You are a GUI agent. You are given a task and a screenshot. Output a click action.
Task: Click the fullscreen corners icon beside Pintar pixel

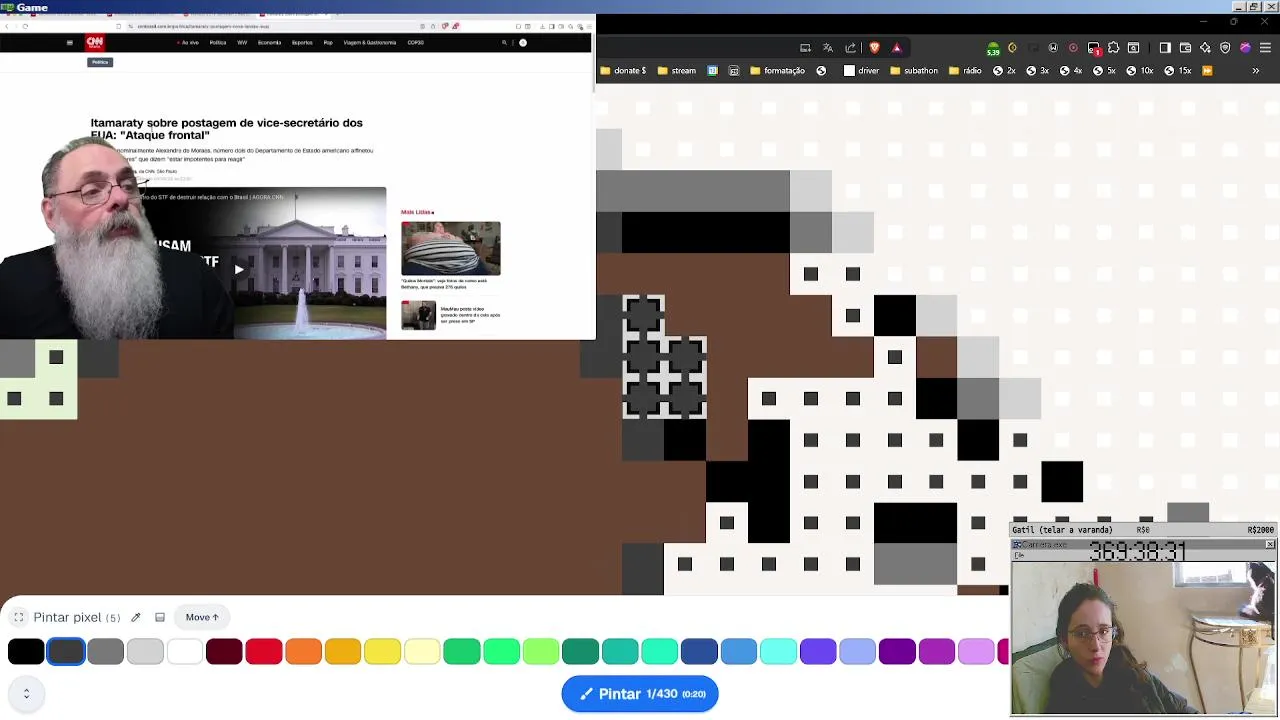(x=19, y=617)
